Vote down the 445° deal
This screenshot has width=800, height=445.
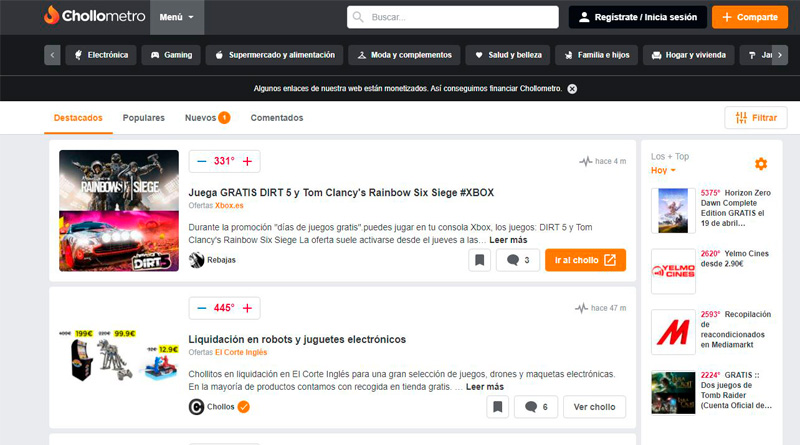pos(202,308)
